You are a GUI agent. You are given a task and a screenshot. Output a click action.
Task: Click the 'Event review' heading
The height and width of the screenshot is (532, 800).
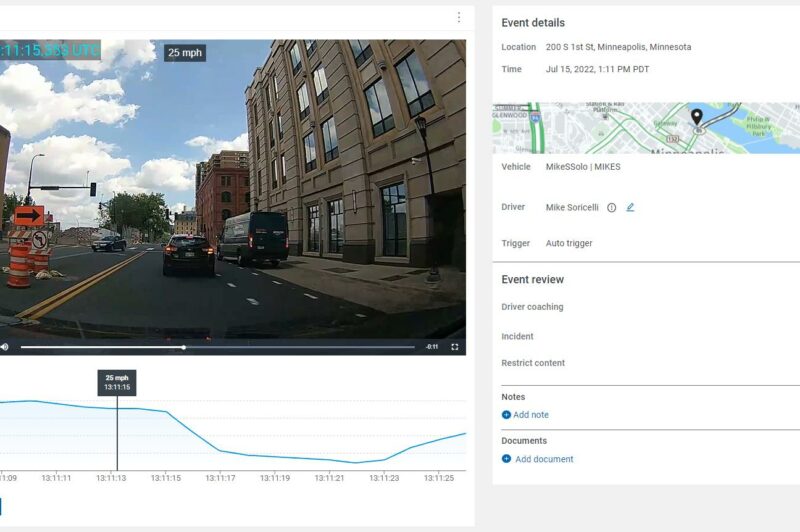[x=532, y=280]
